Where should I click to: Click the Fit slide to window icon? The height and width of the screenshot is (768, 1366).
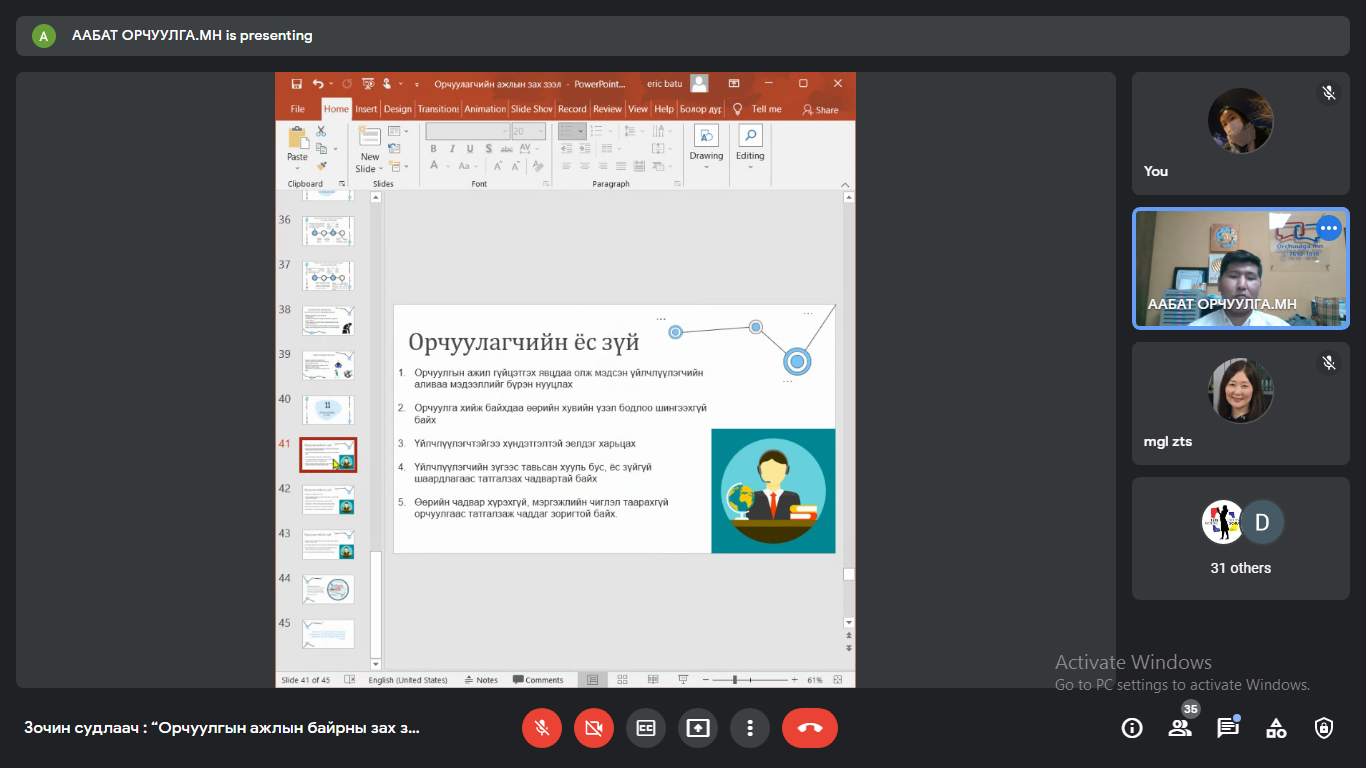pyautogui.click(x=838, y=680)
